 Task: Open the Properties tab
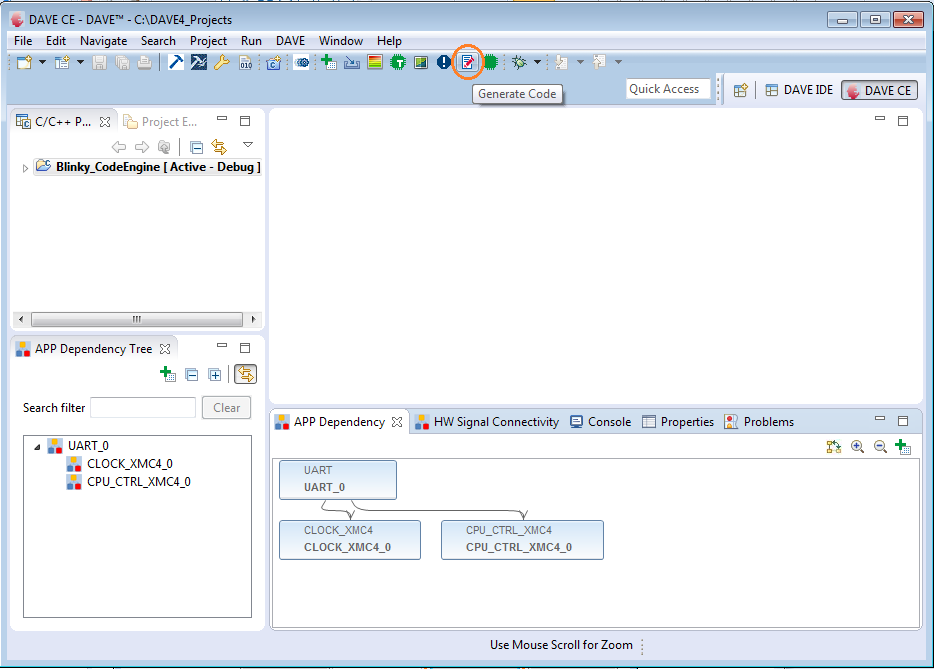(678, 422)
